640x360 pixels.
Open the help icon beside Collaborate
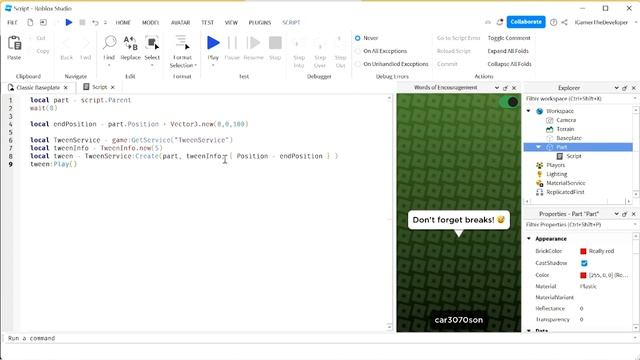pyautogui.click(x=553, y=22)
